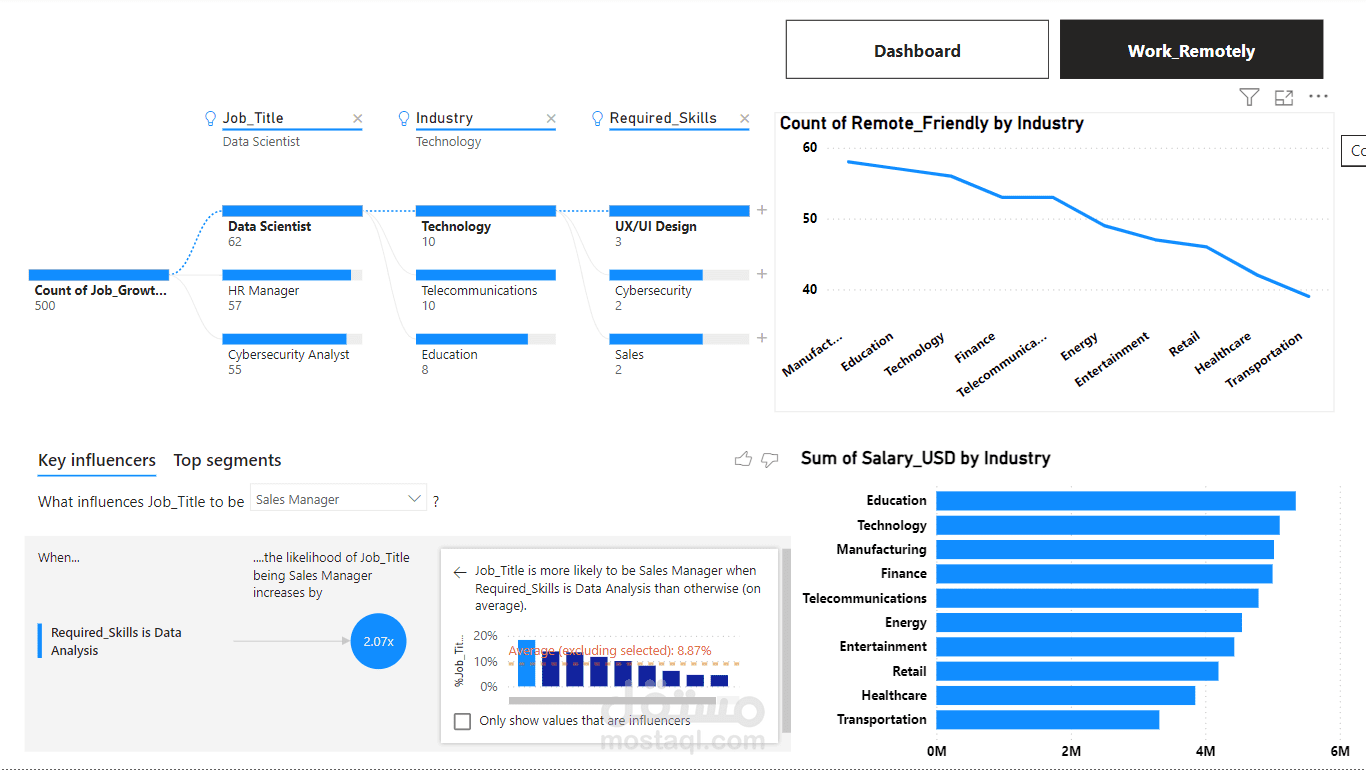Click the focus mode icon on the chart
1366x770 pixels.
(1284, 97)
